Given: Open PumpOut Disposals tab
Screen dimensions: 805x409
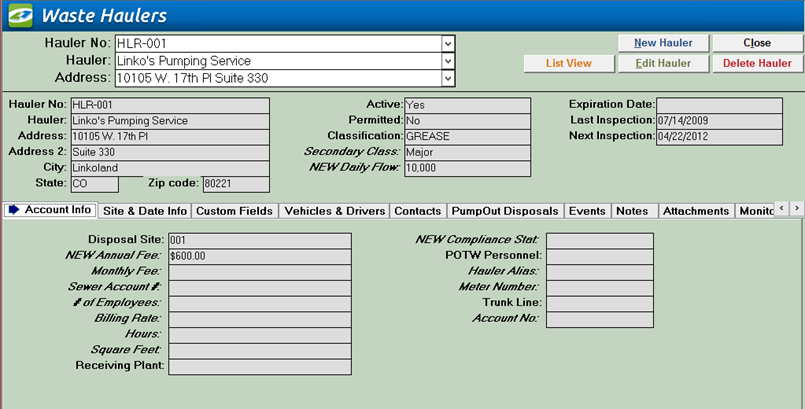Looking at the screenshot, I should (x=505, y=211).
